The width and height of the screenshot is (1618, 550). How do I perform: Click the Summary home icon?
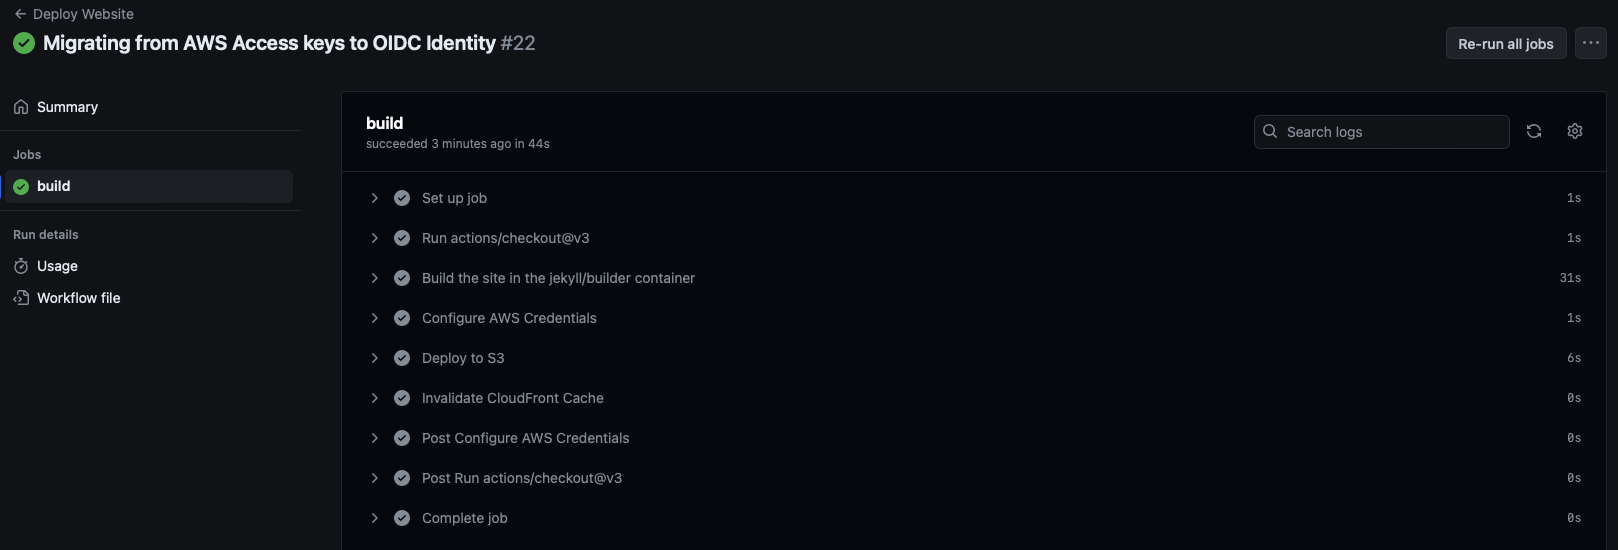click(x=21, y=107)
